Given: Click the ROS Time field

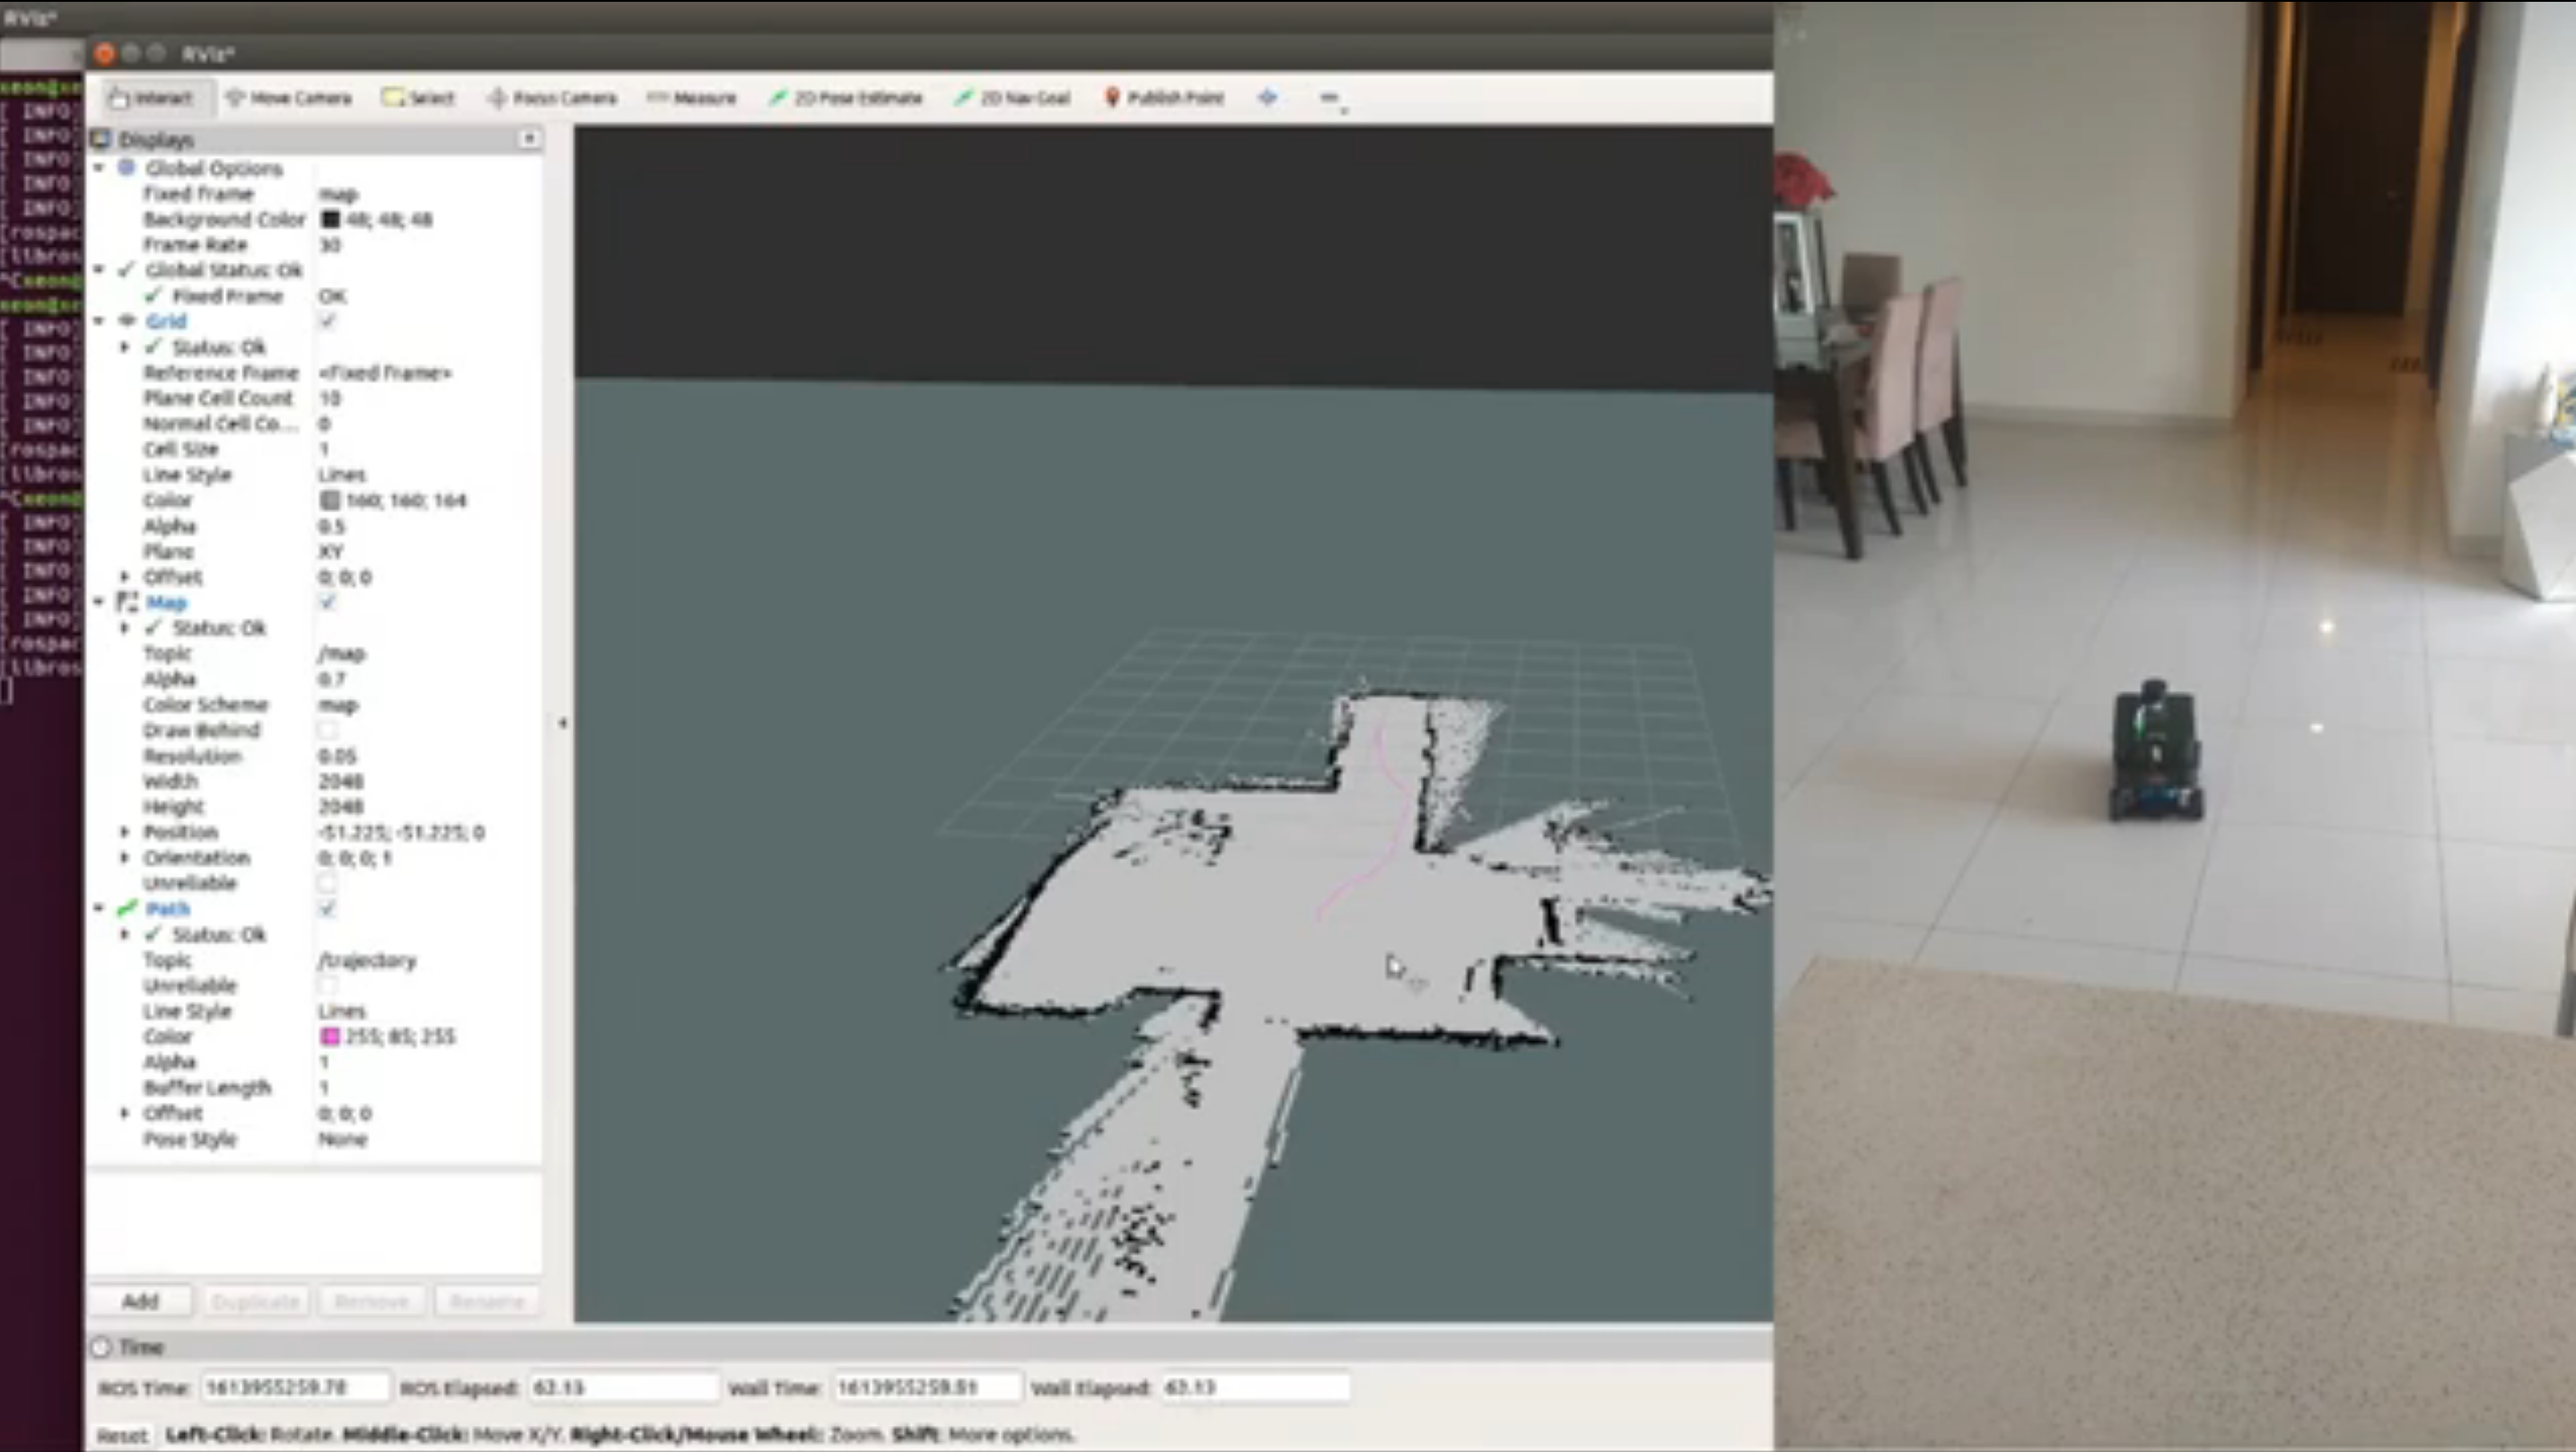Looking at the screenshot, I should (x=295, y=1387).
